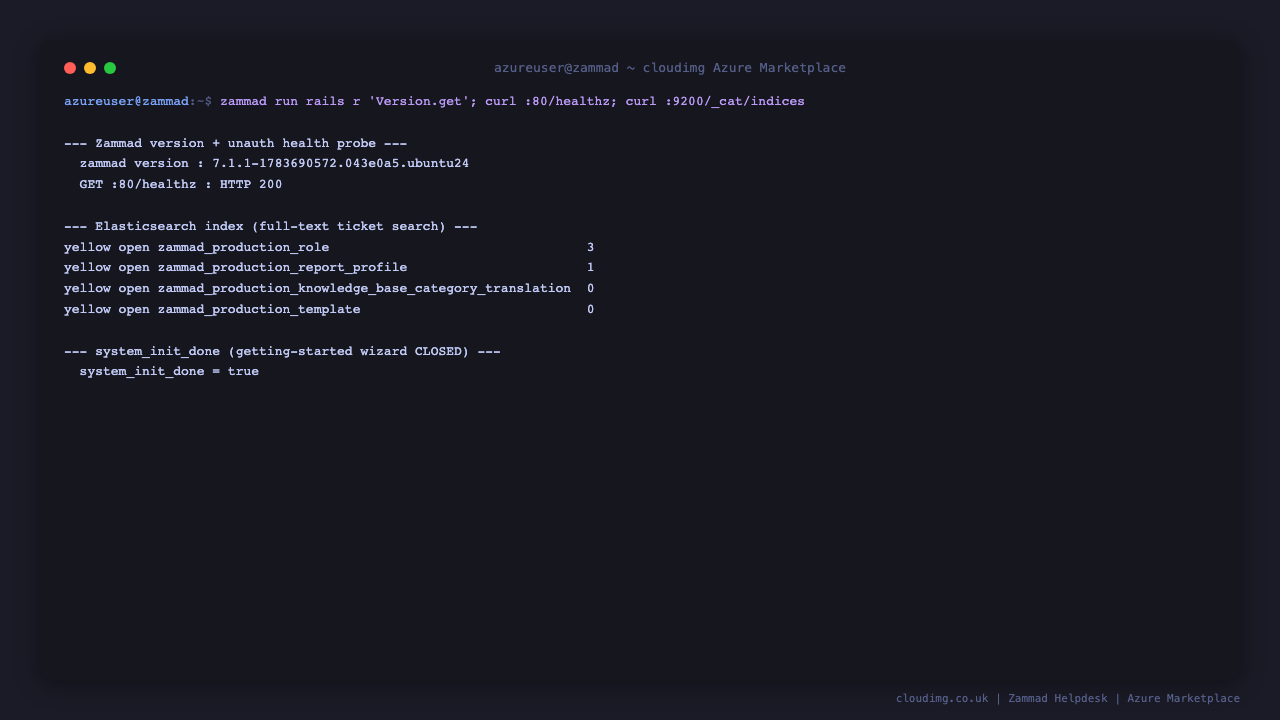Viewport: 1280px width, 720px height.
Task: Click the 'Zammad version + unauth health probe' heading
Action: [236, 143]
